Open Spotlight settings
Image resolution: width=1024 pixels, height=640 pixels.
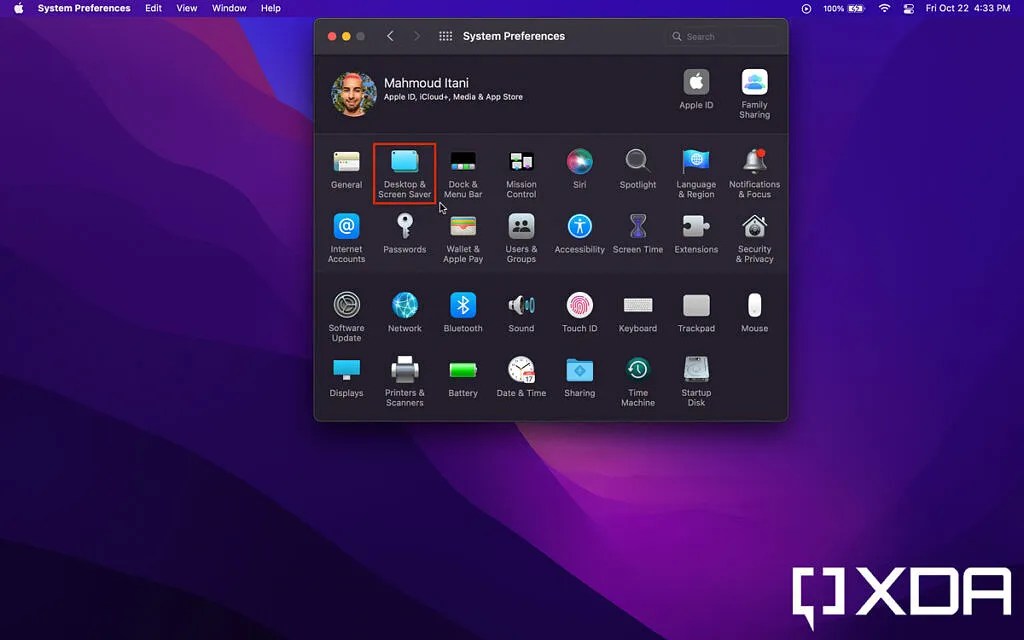pos(637,168)
